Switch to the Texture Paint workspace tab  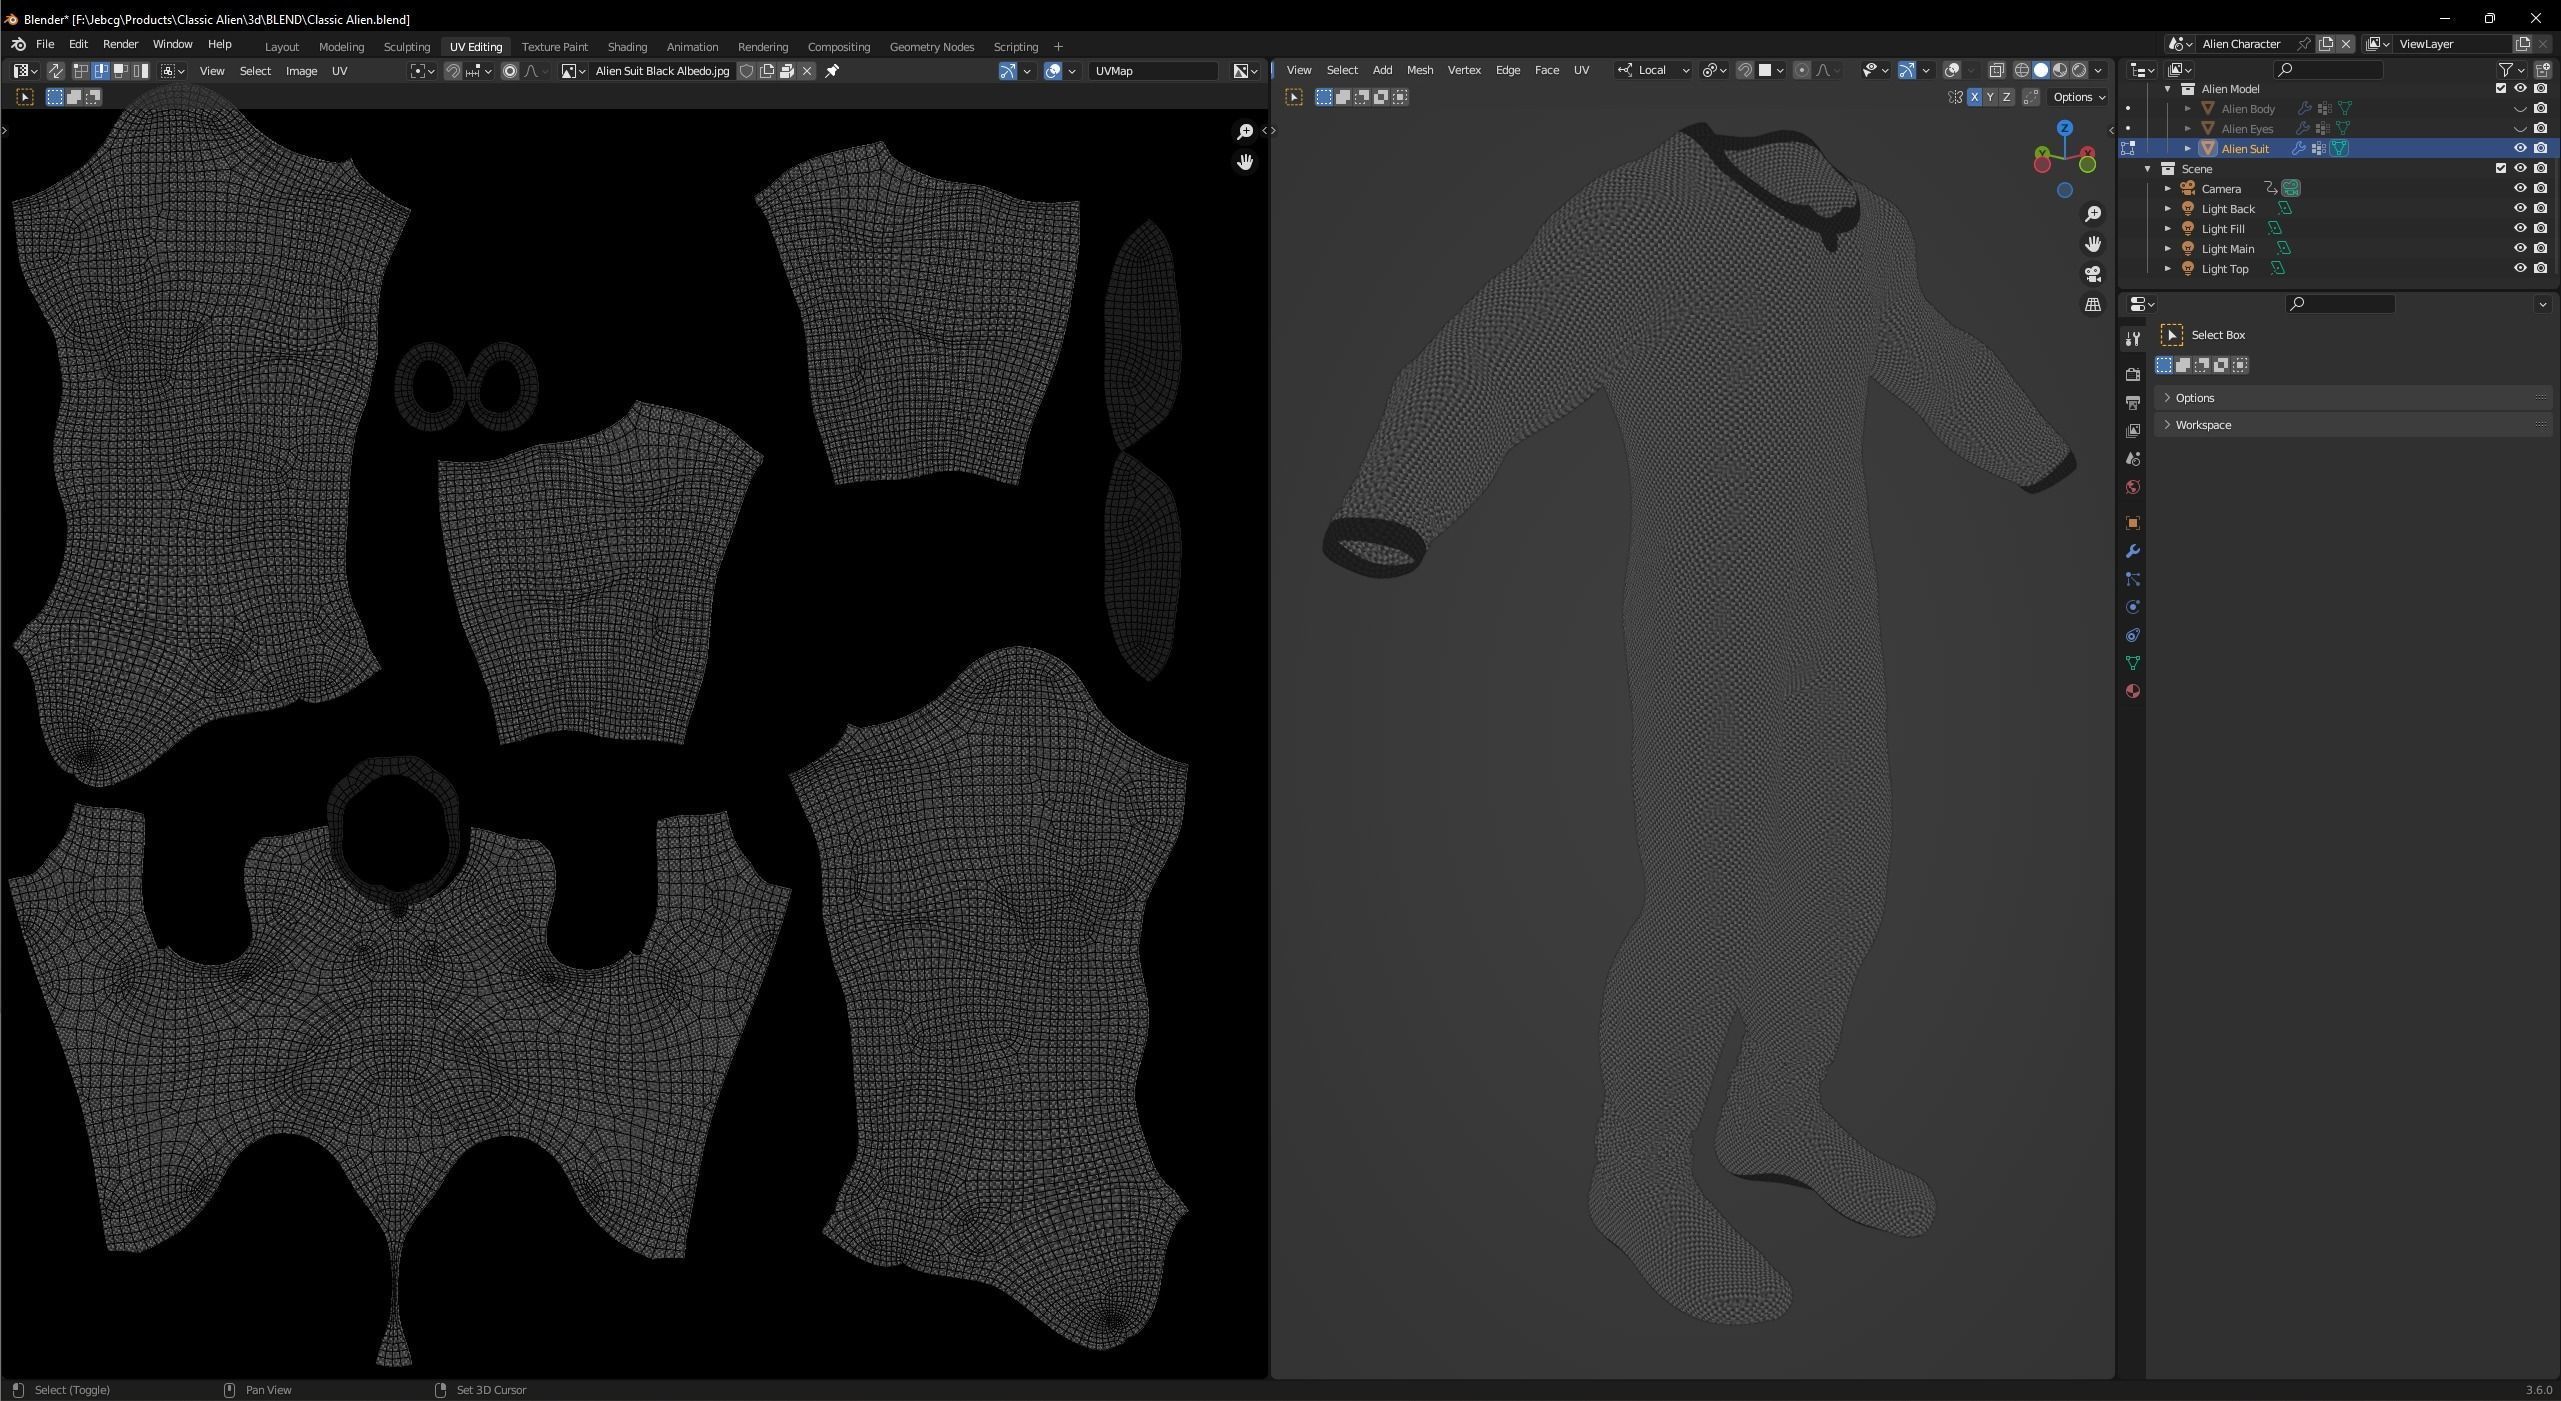554,47
